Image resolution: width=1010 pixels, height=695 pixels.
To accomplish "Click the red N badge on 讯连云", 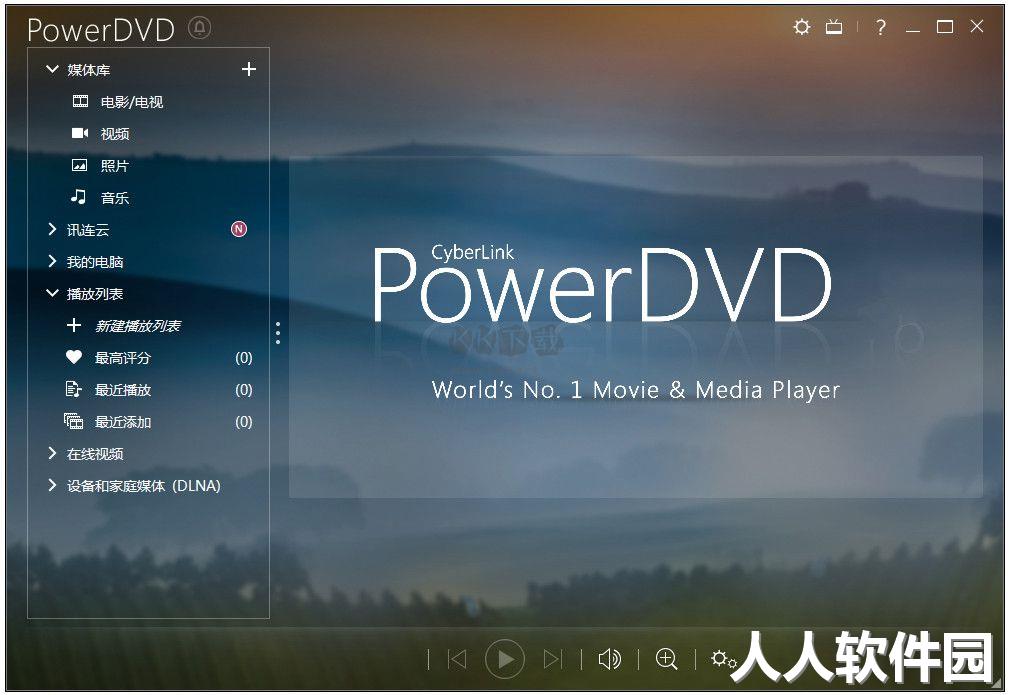I will (x=239, y=229).
